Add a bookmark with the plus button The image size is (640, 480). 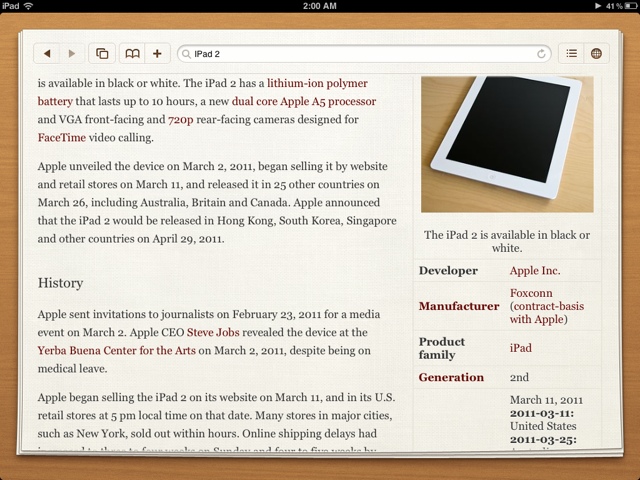click(x=158, y=53)
